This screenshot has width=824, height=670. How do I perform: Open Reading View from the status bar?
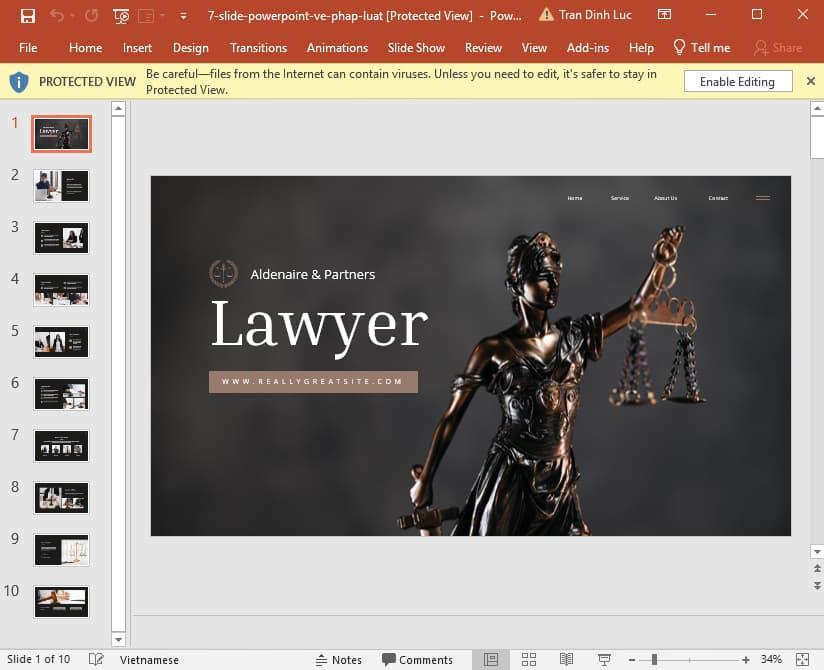pos(566,659)
